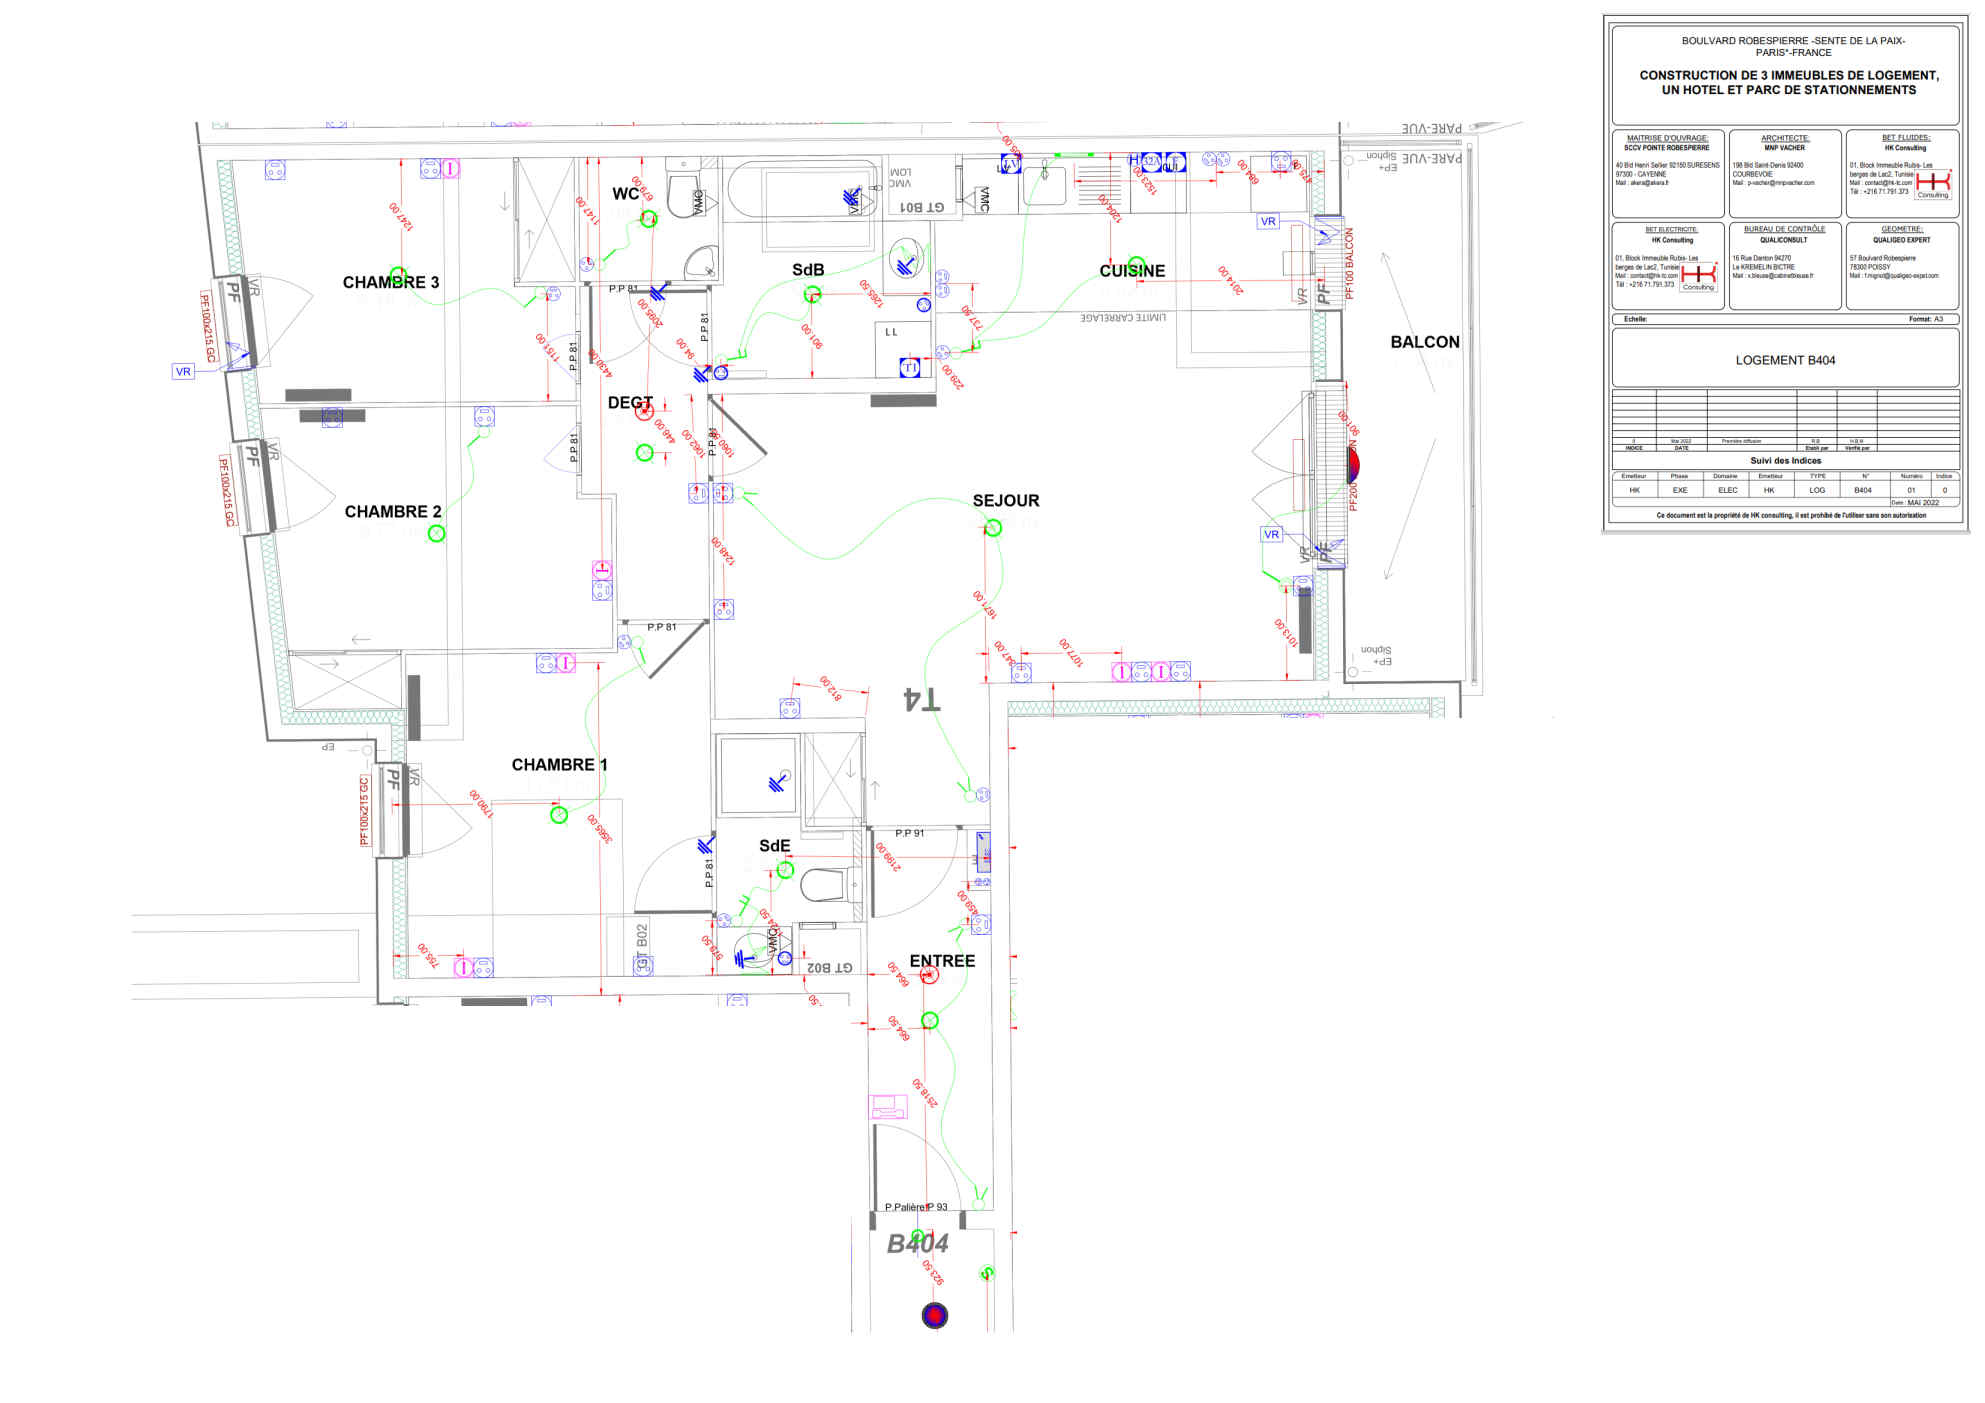Screen dimensions: 1985x1403
Task: Click the green light symbol in WC
Action: click(x=649, y=219)
